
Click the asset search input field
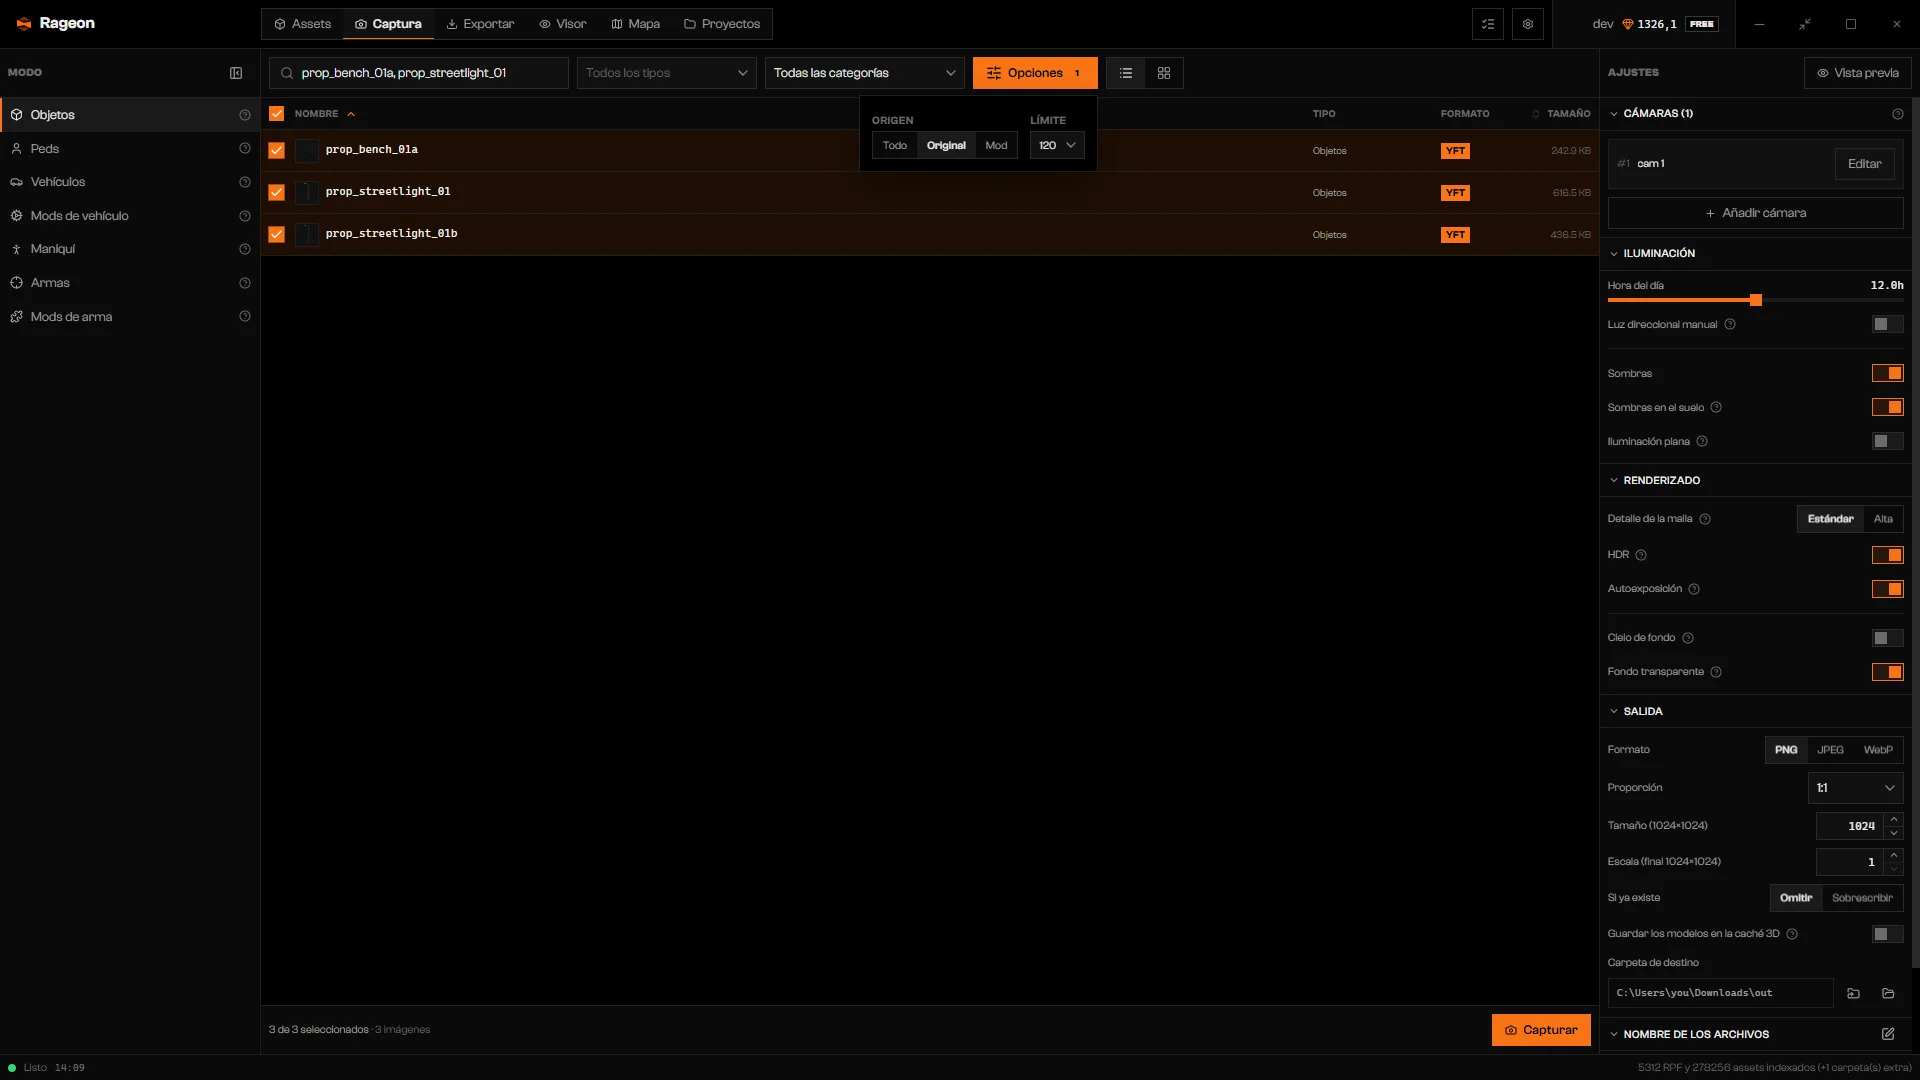tap(419, 73)
